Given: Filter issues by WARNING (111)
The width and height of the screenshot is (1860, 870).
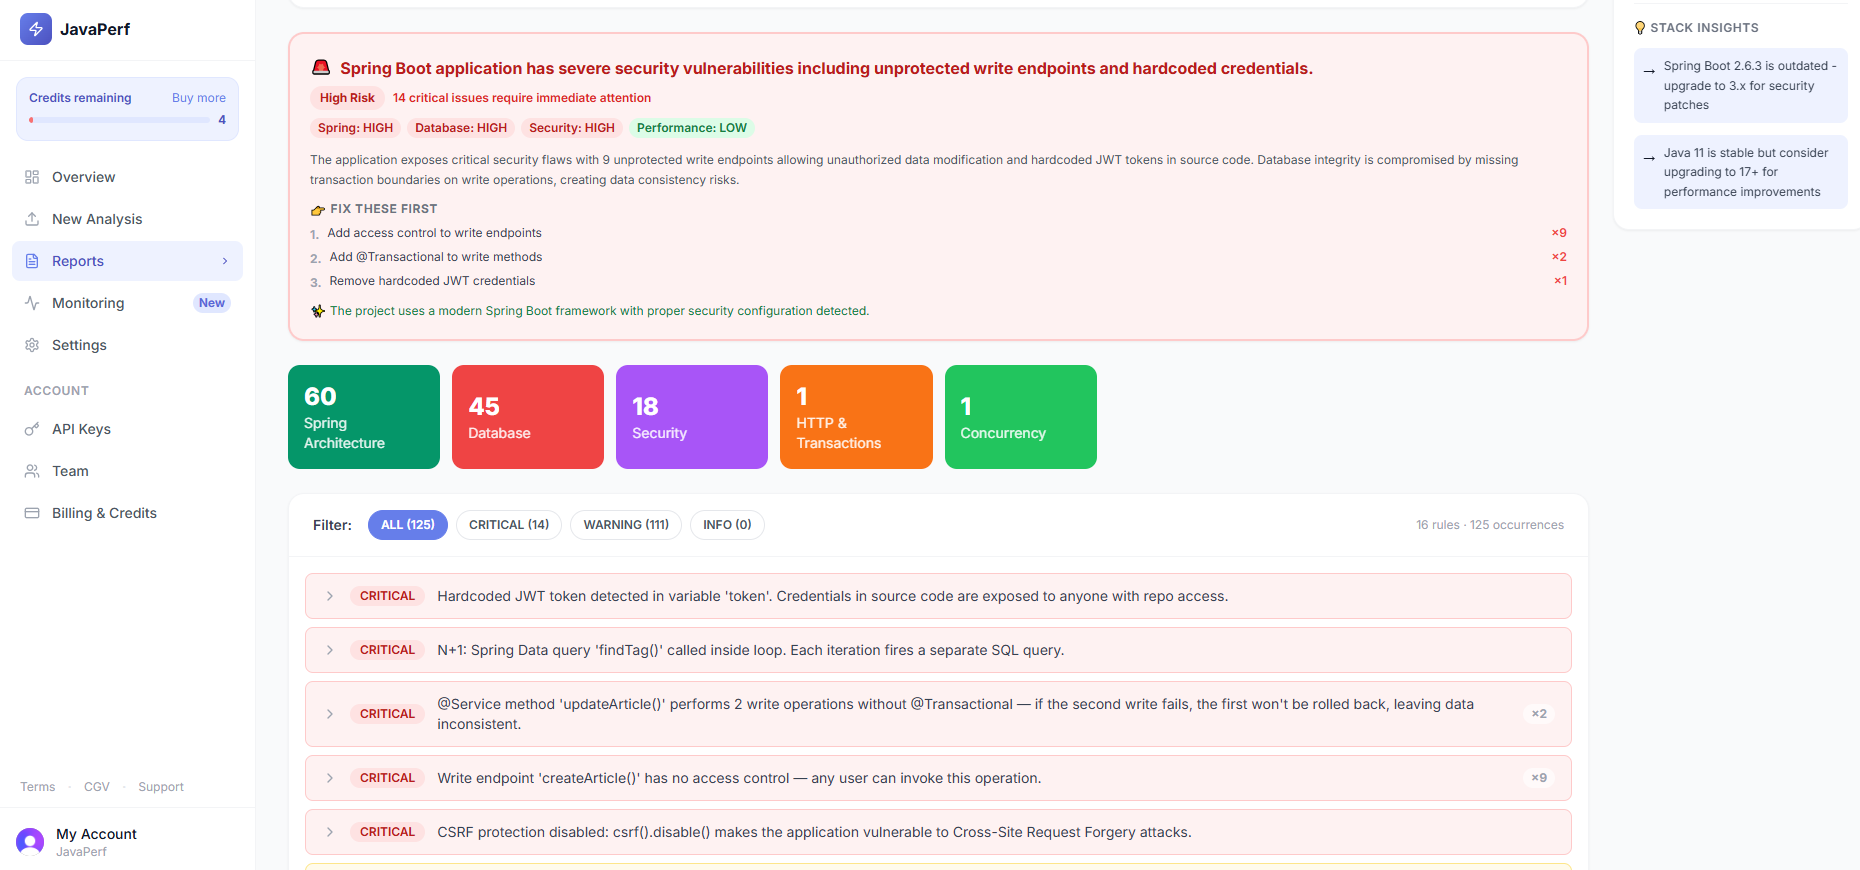Looking at the screenshot, I should pos(626,525).
